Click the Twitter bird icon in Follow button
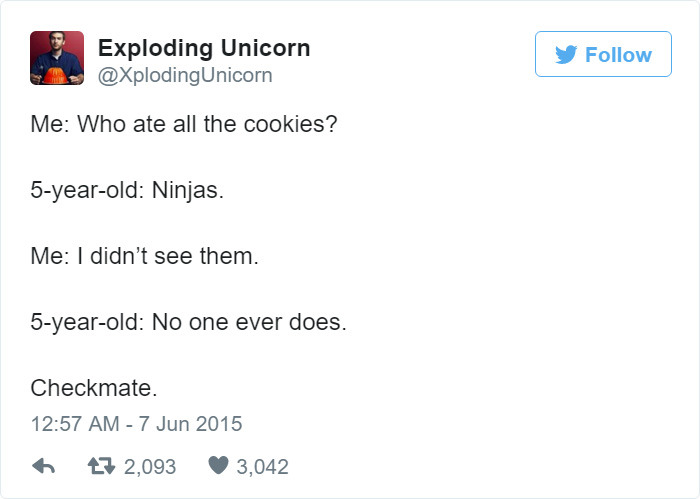Viewport: 700px width, 499px height. (x=567, y=55)
